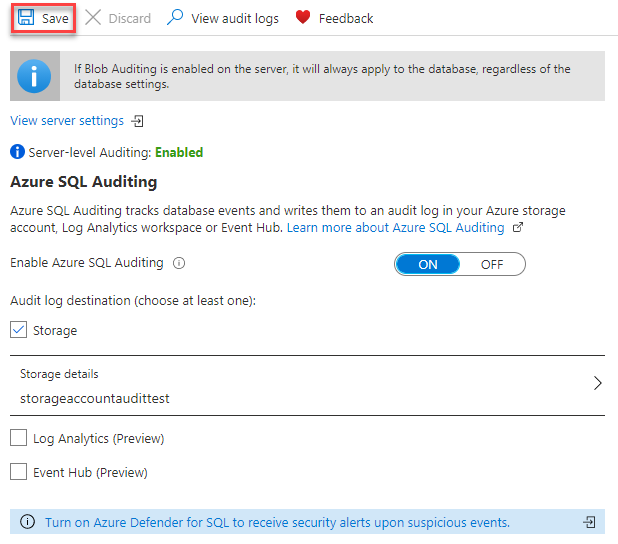
Task: Click Turn on Azure Defender for SQL link
Action: (x=277, y=522)
